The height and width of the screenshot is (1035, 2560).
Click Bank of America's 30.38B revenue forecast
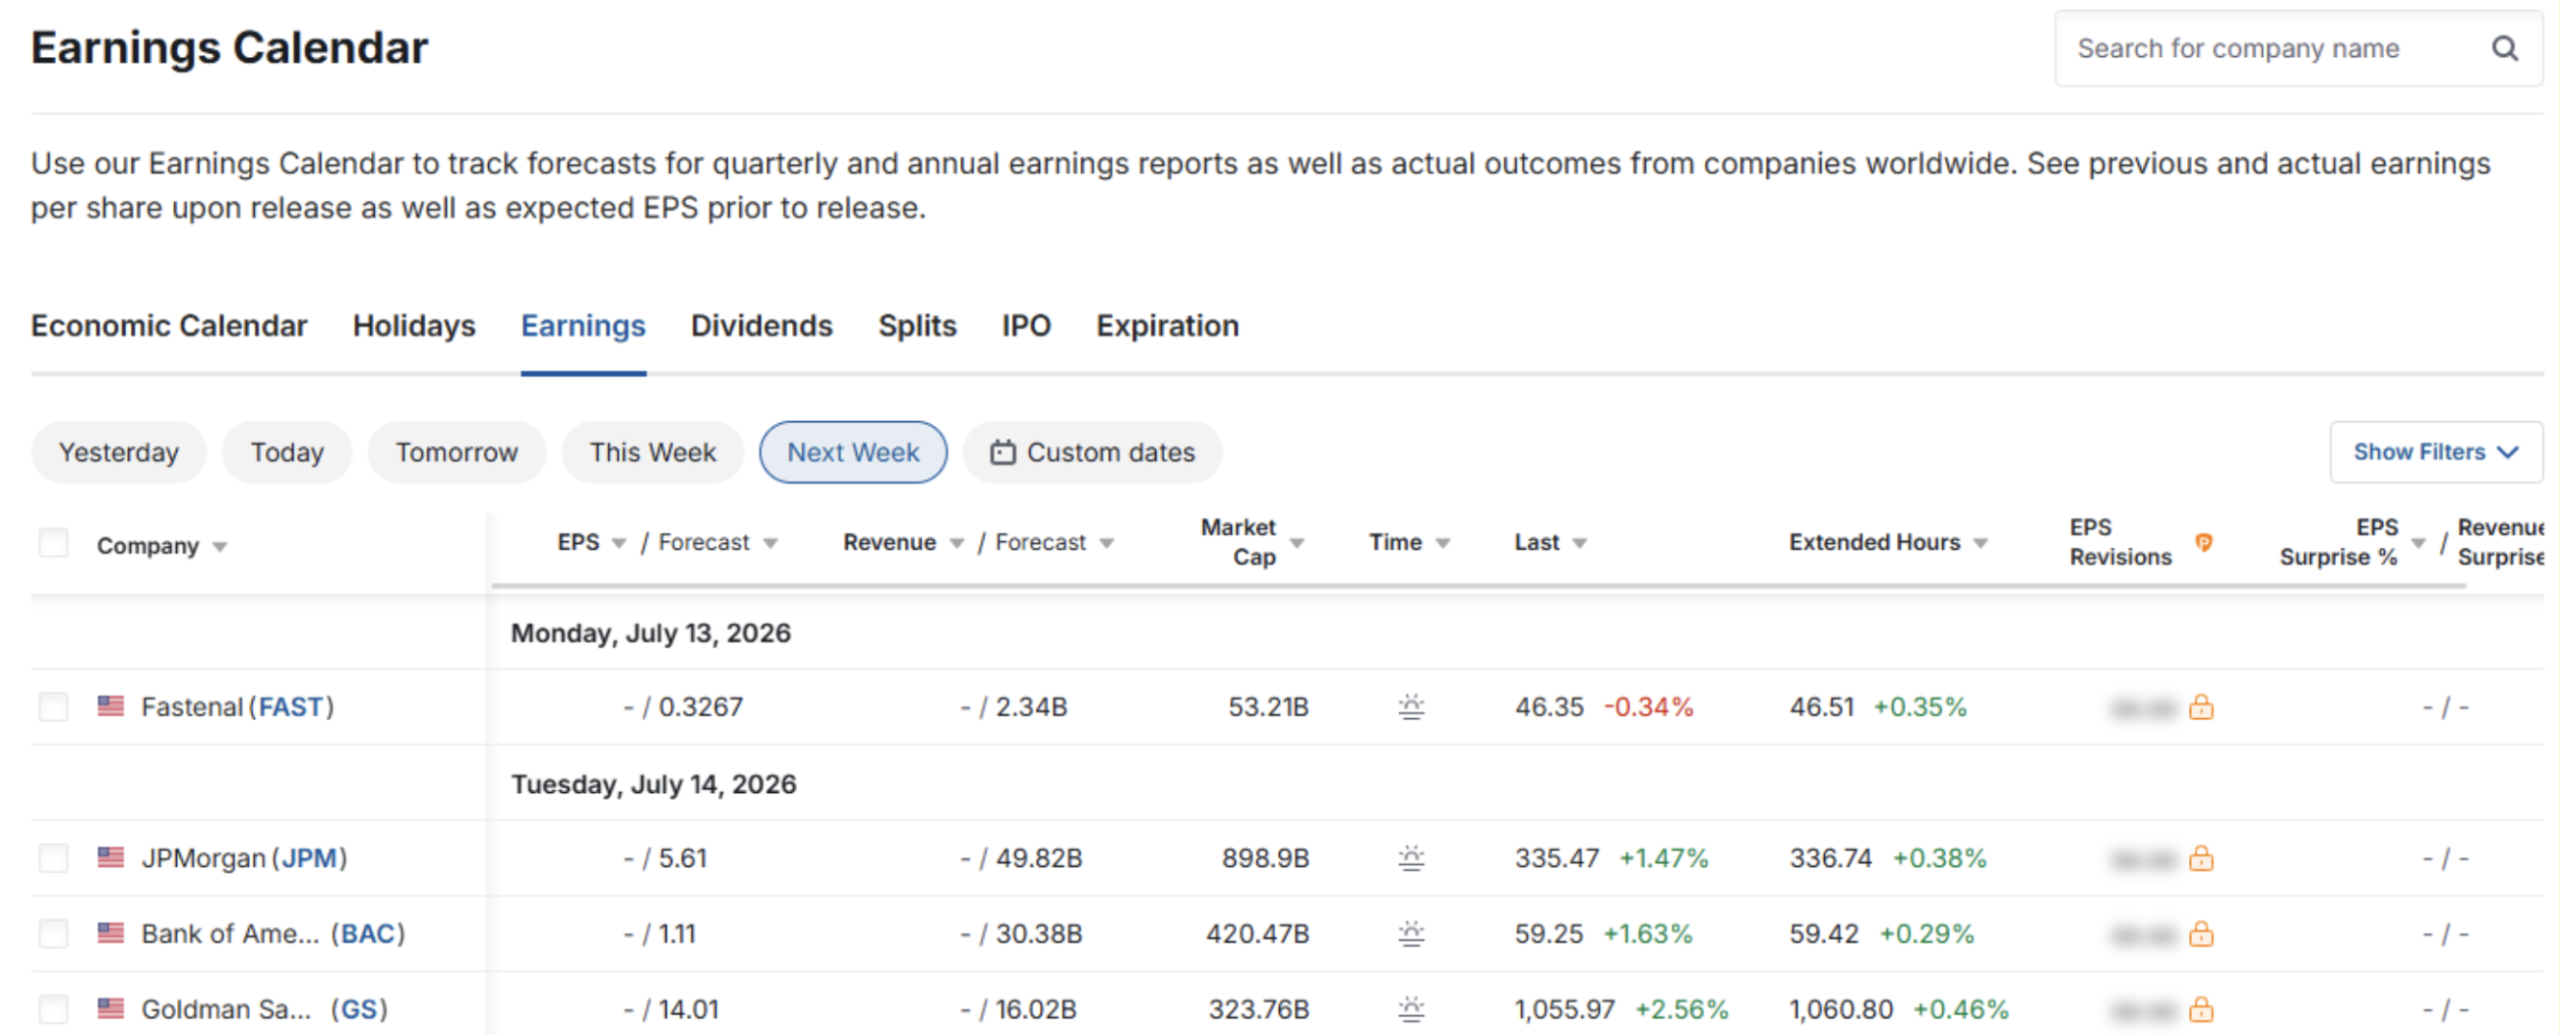click(1039, 934)
